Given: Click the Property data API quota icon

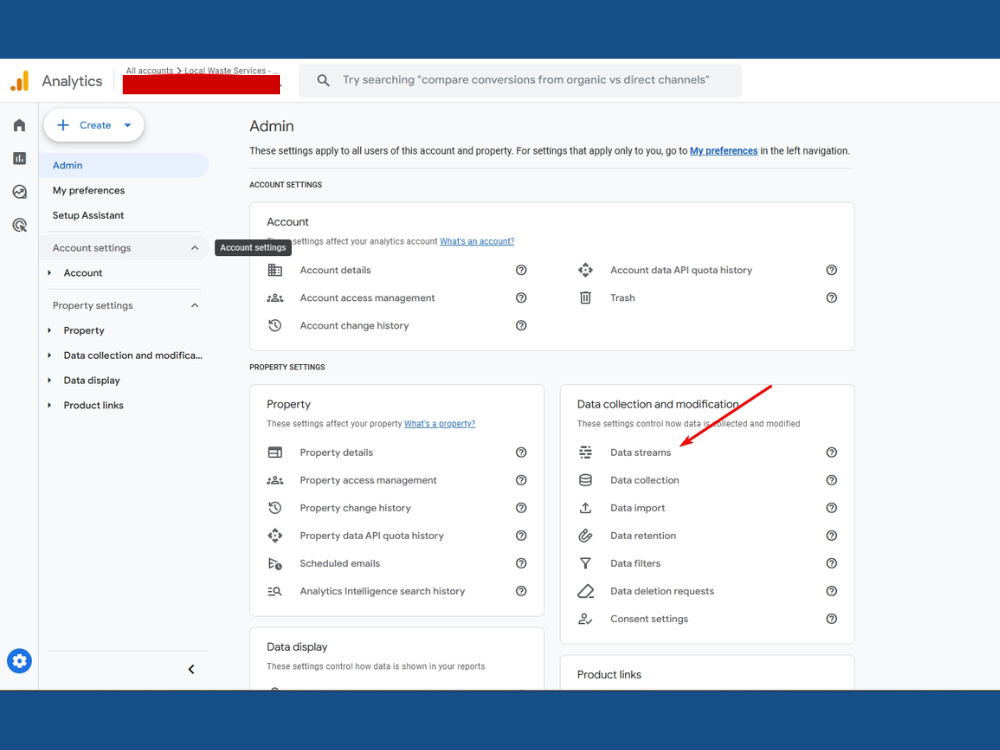Looking at the screenshot, I should 275,536.
